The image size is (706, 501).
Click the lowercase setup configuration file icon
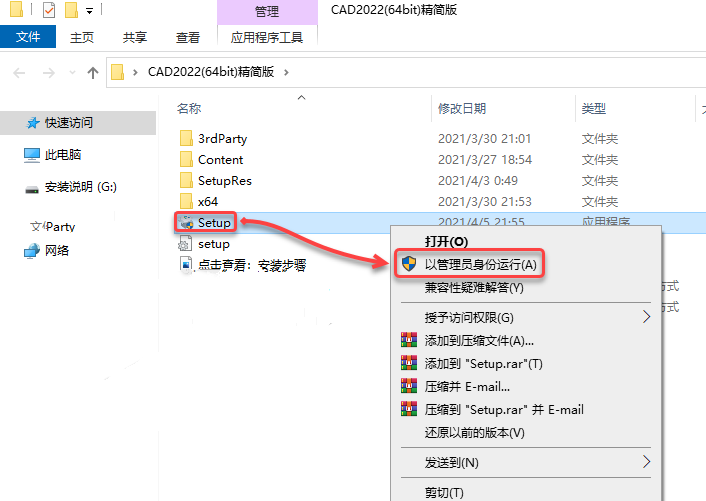click(185, 244)
